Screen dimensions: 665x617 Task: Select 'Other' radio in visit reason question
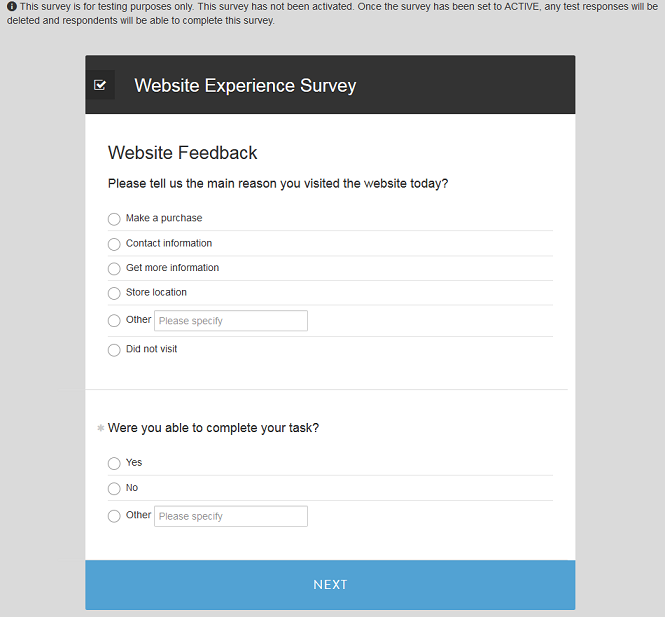(x=114, y=321)
